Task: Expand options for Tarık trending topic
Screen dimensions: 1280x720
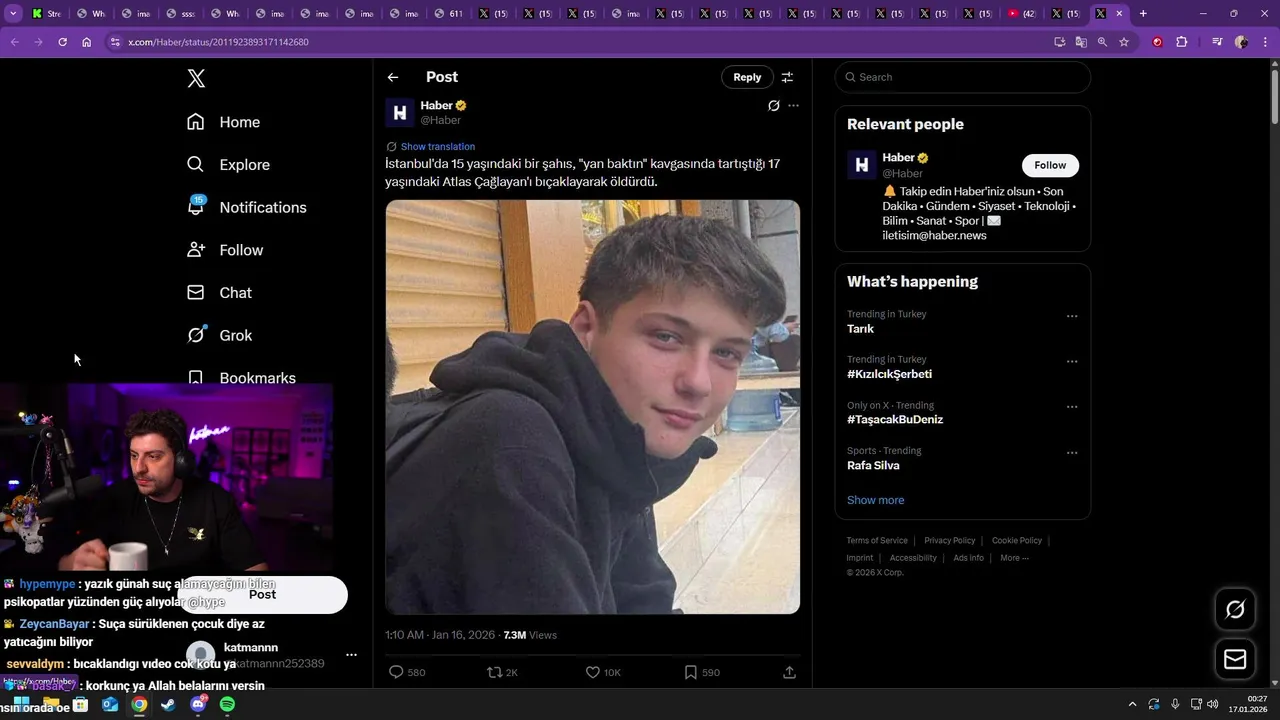Action: [1072, 316]
